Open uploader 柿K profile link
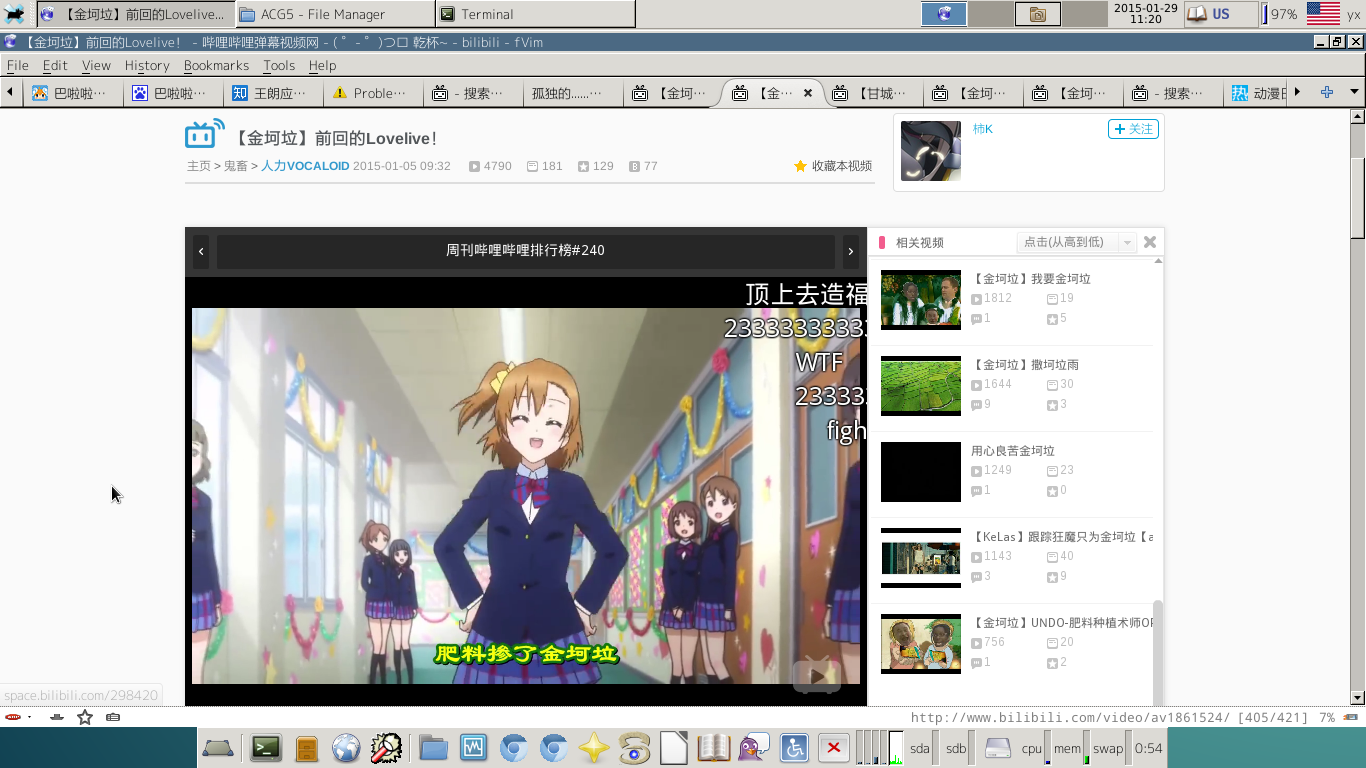 [x=983, y=129]
